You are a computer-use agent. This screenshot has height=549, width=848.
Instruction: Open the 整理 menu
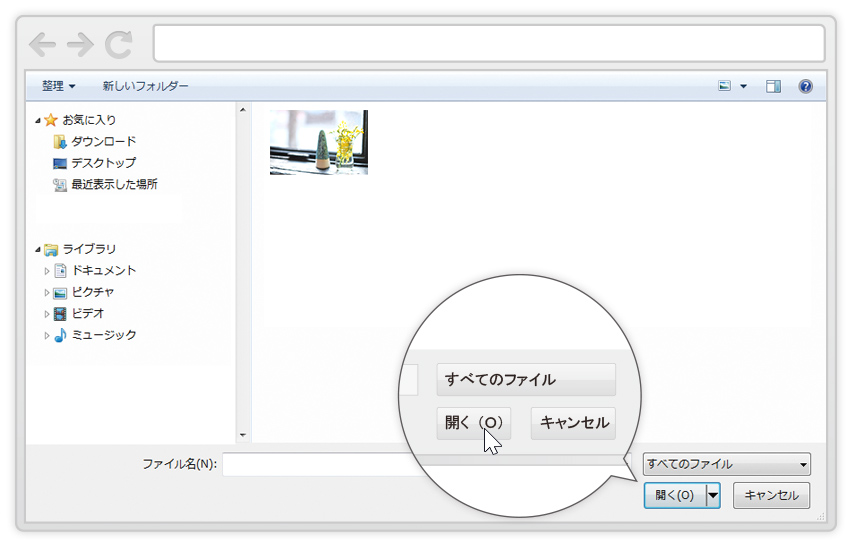tap(58, 87)
